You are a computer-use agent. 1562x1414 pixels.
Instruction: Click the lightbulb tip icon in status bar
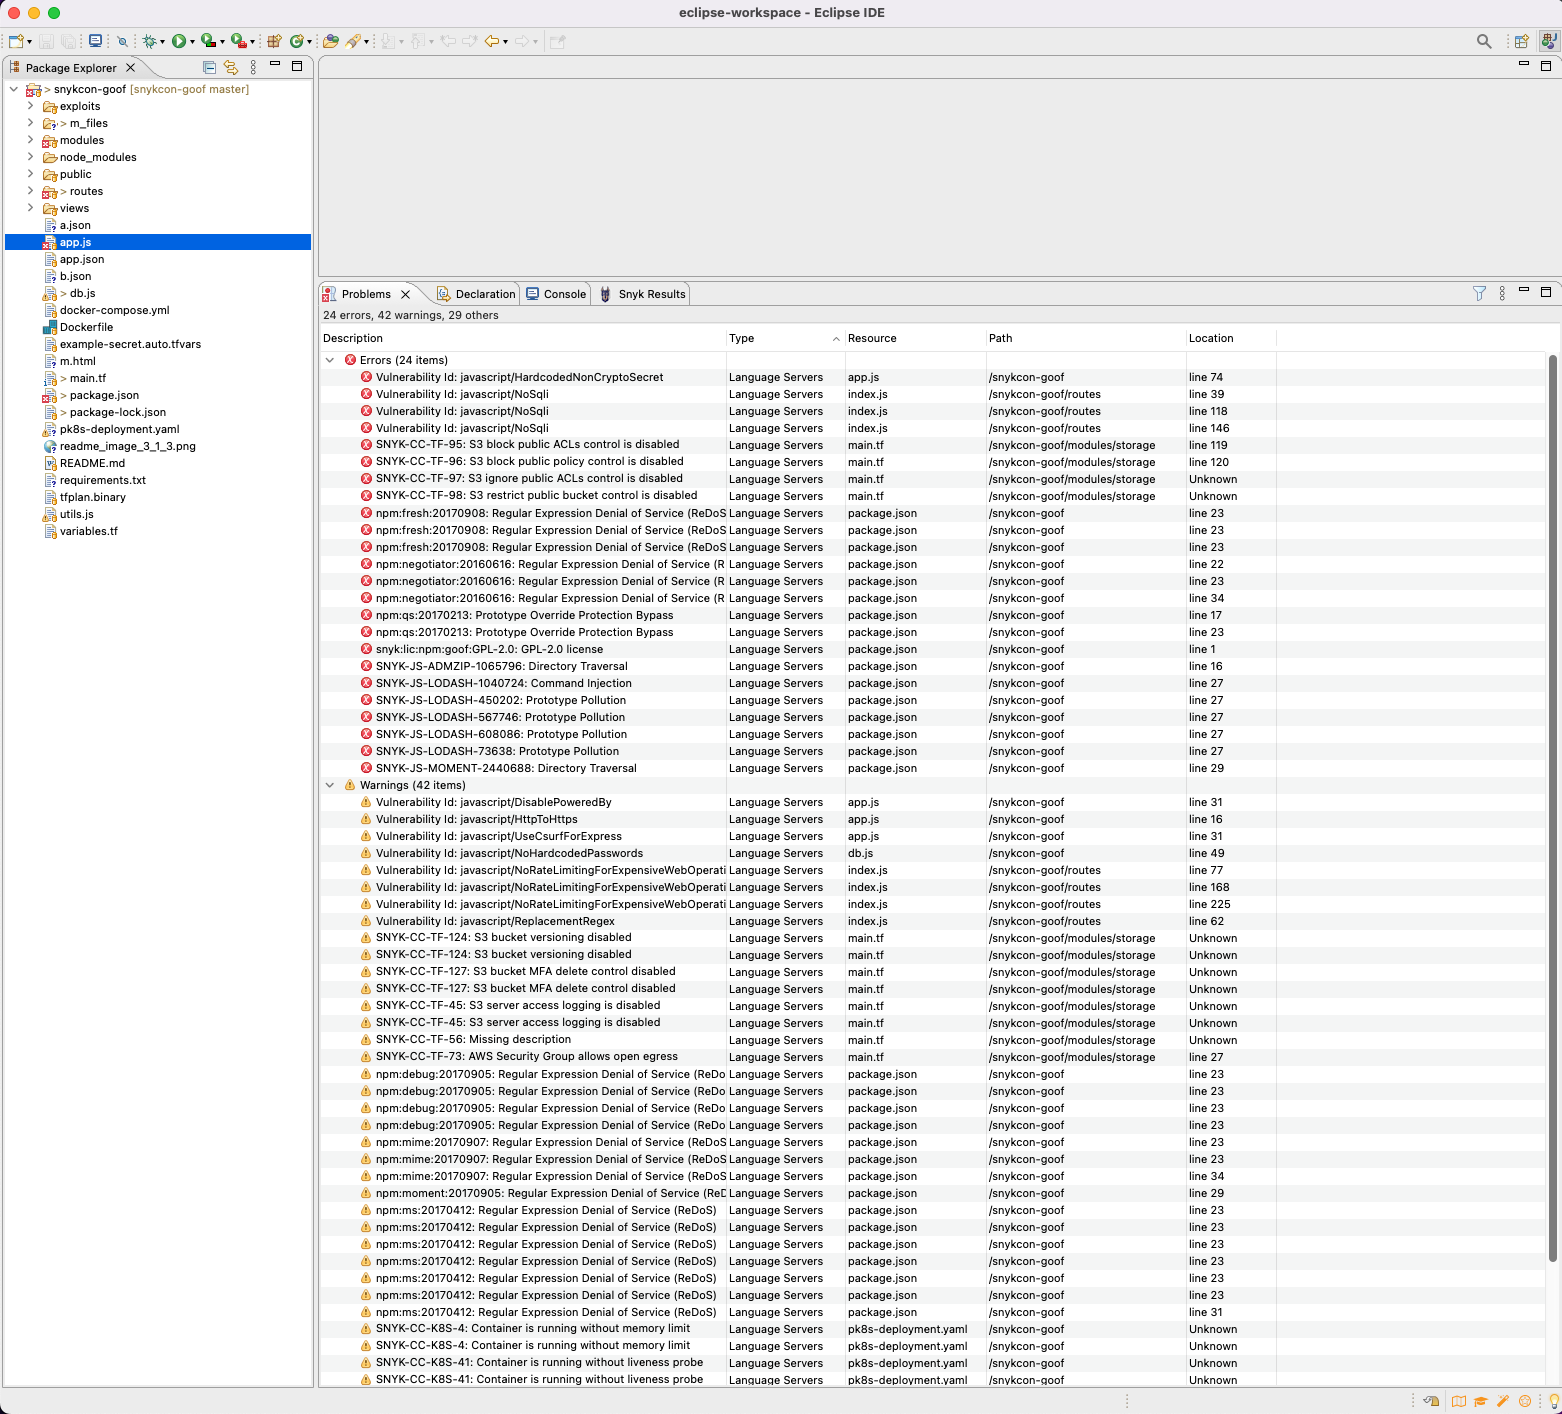coord(1554,1401)
